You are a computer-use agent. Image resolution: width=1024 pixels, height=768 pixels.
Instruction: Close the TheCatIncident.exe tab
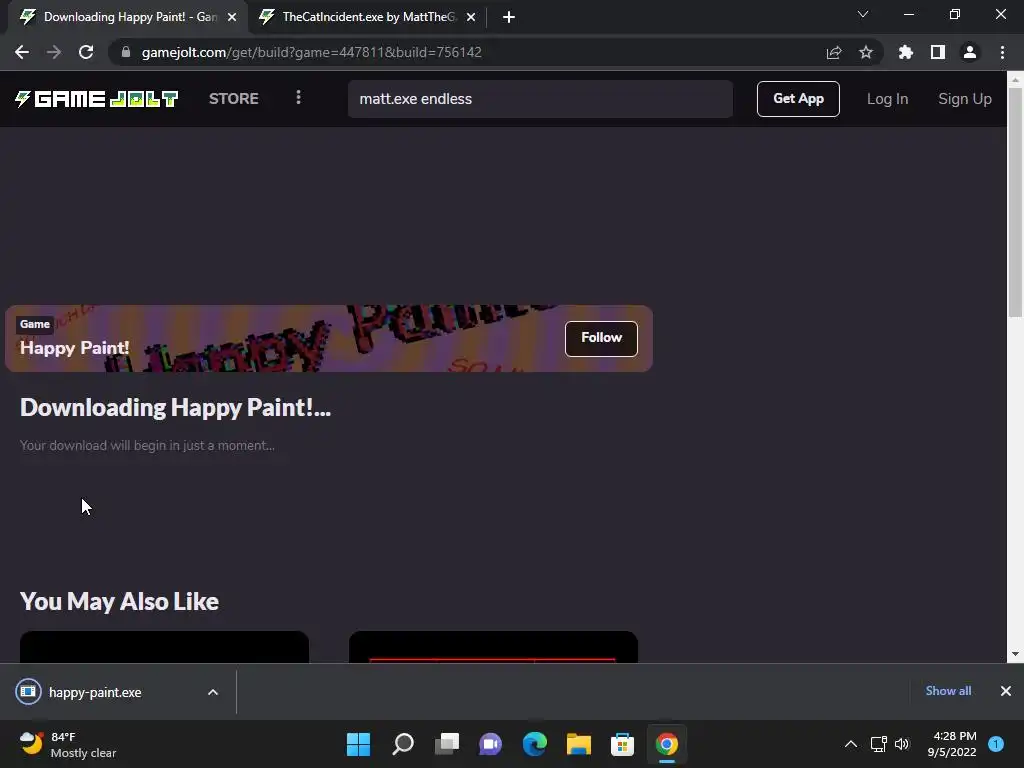[x=471, y=17]
